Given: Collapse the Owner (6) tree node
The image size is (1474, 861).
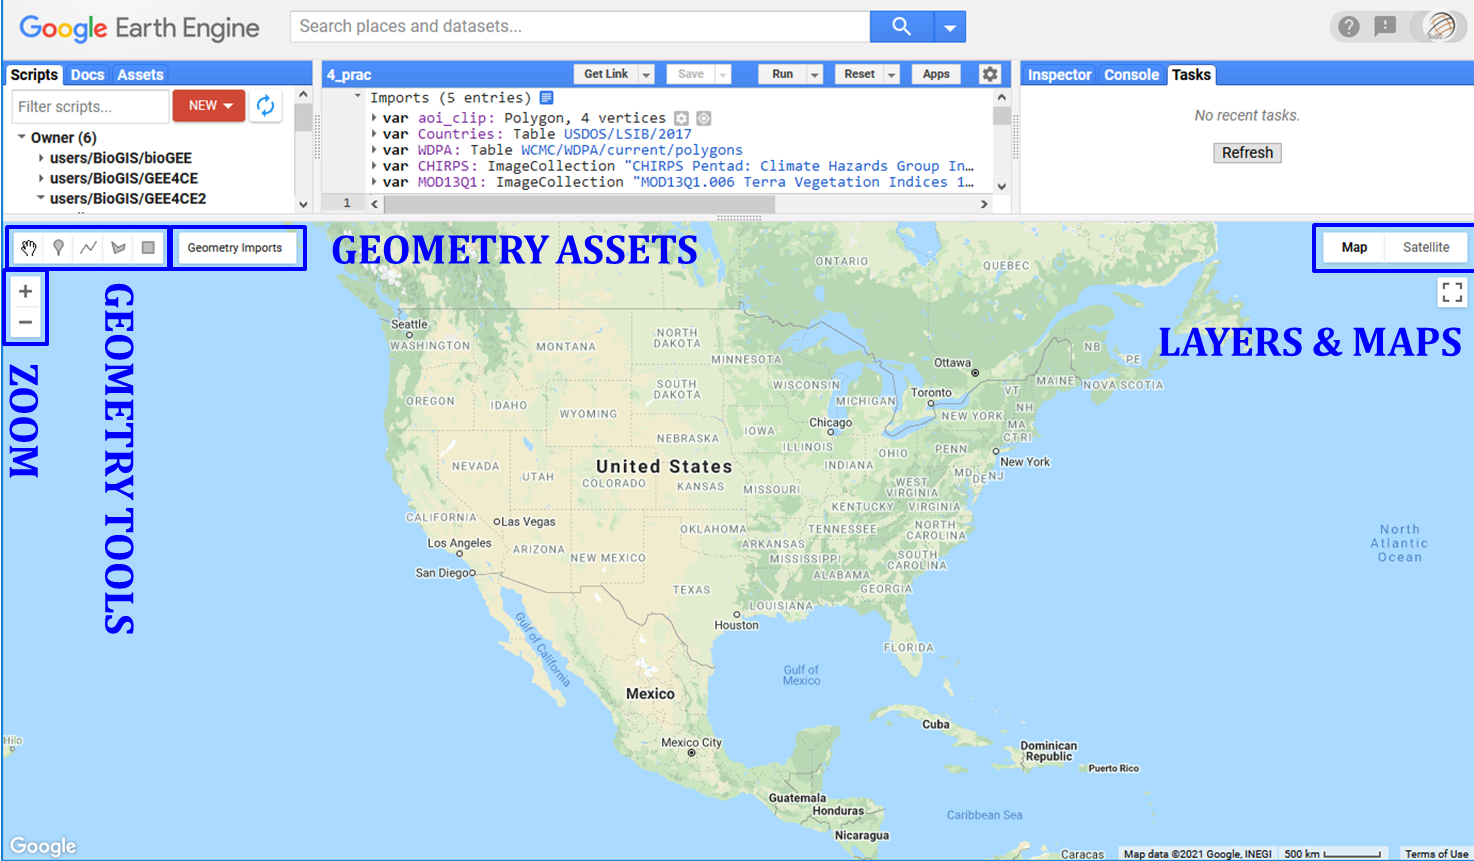Looking at the screenshot, I should pos(21,137).
